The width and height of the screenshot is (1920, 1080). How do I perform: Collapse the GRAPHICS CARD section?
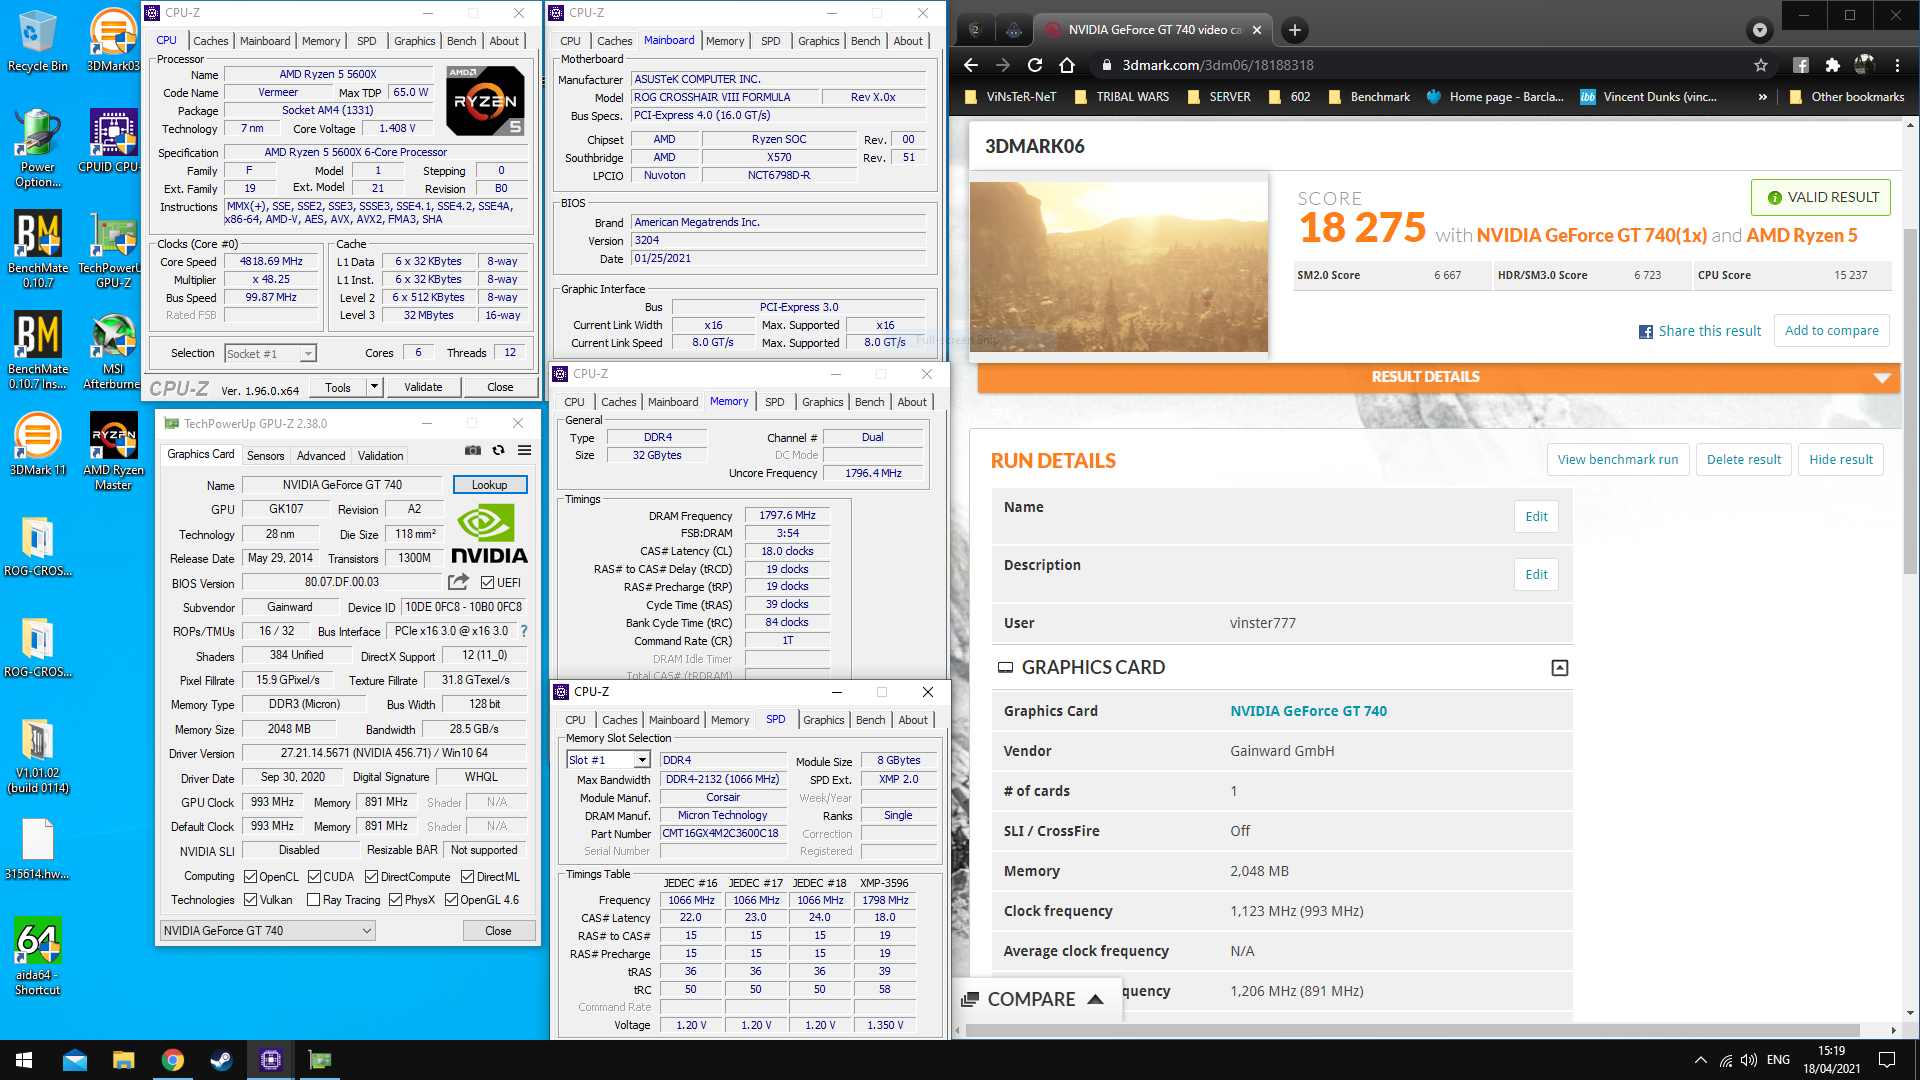pos(1559,668)
